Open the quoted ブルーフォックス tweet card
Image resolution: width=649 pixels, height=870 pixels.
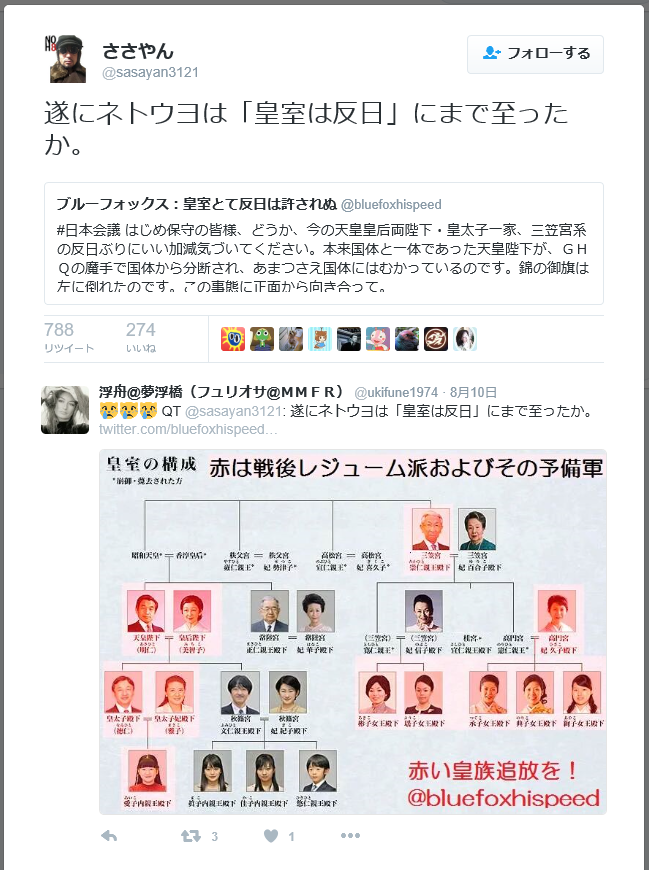[x=324, y=244]
